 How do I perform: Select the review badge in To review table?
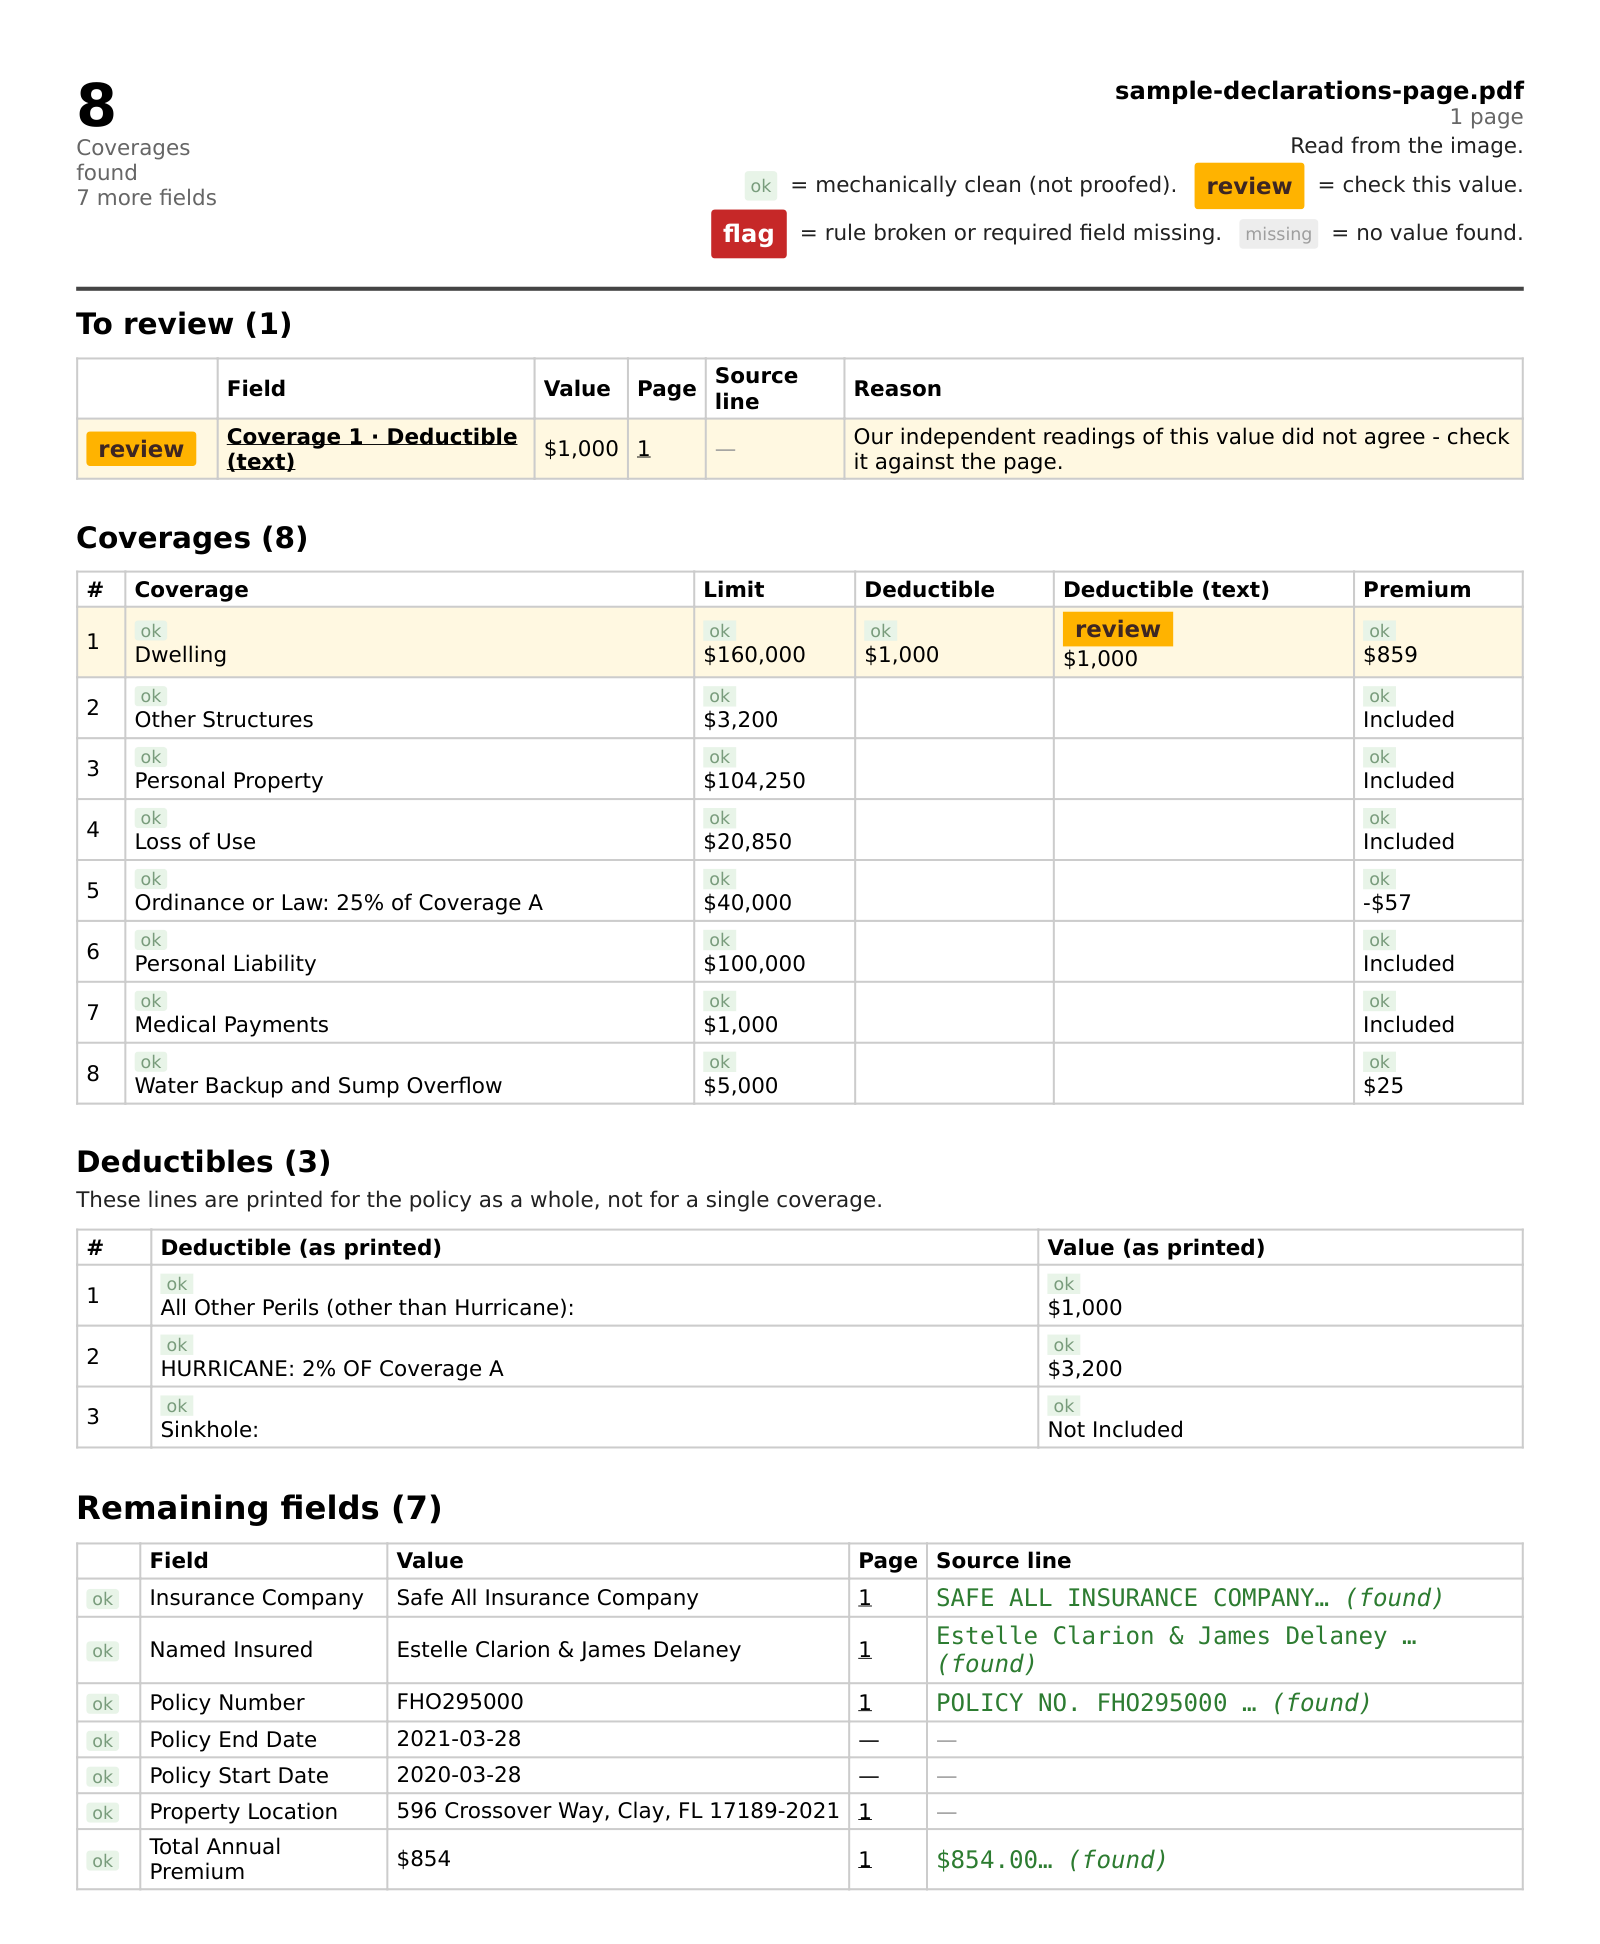141,449
